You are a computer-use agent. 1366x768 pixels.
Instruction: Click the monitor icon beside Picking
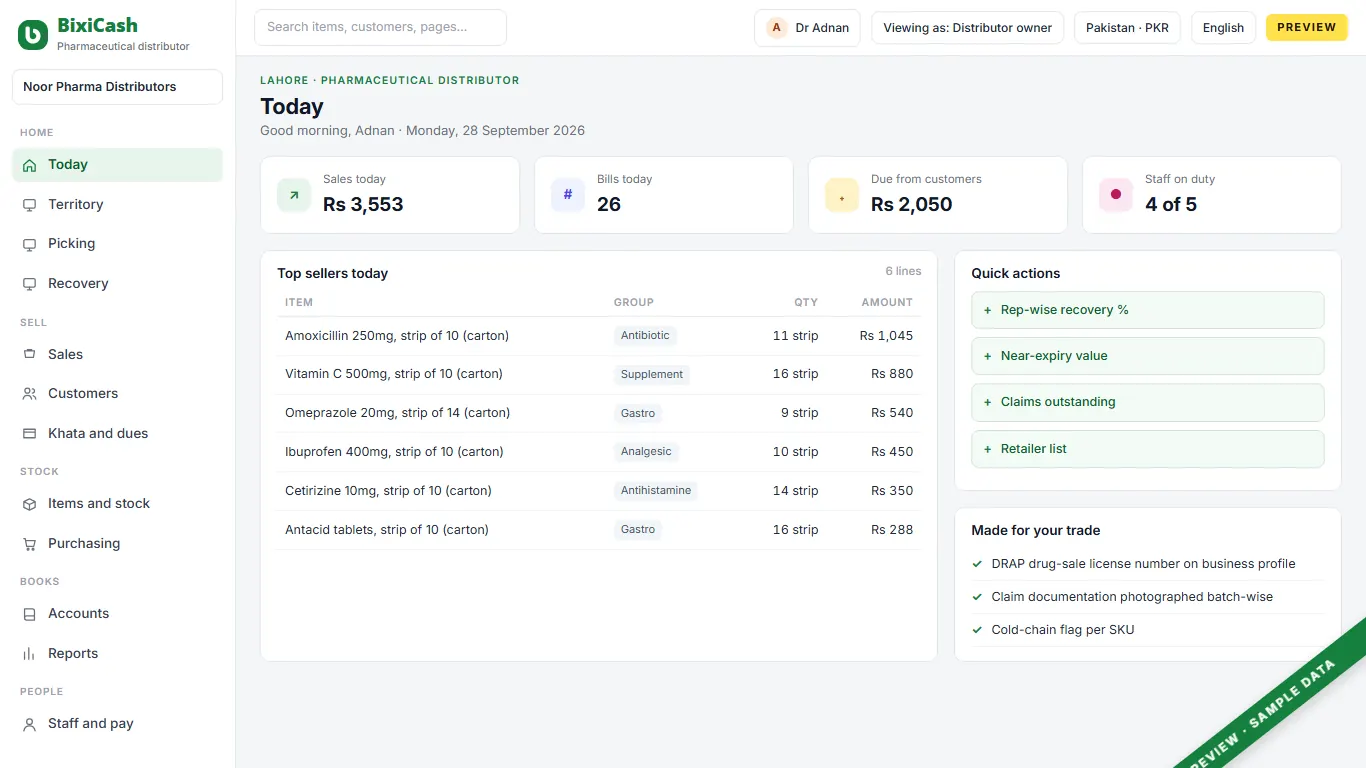(29, 244)
